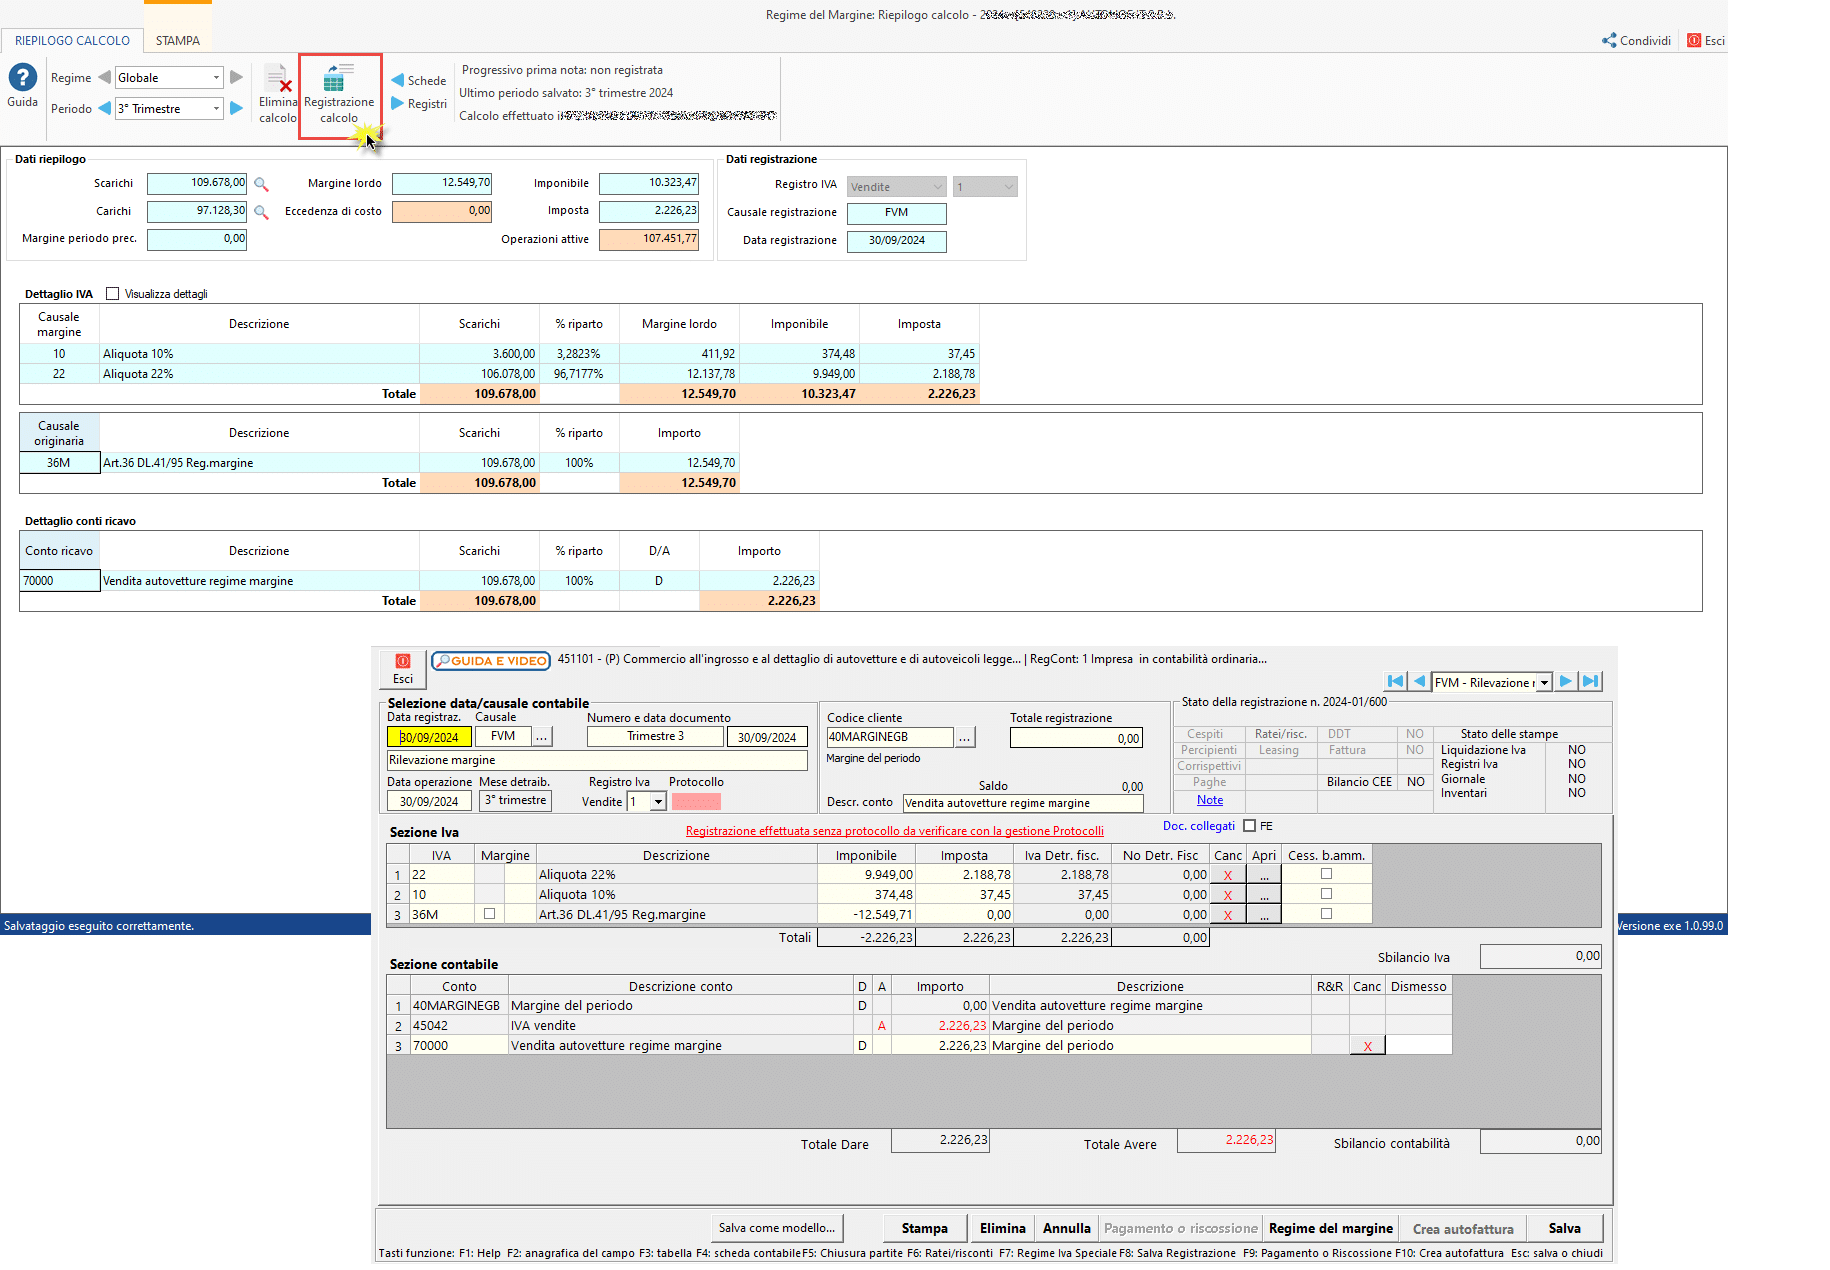Toggle Visualizza dettagli checkbox

coord(113,294)
